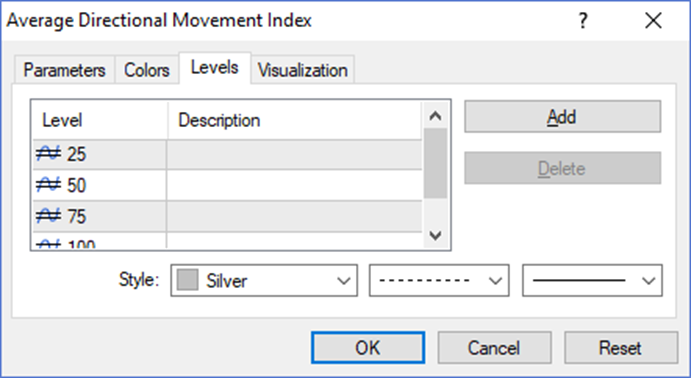Image resolution: width=691 pixels, height=378 pixels.
Task: Open the Silver color dropdown
Action: [264, 280]
